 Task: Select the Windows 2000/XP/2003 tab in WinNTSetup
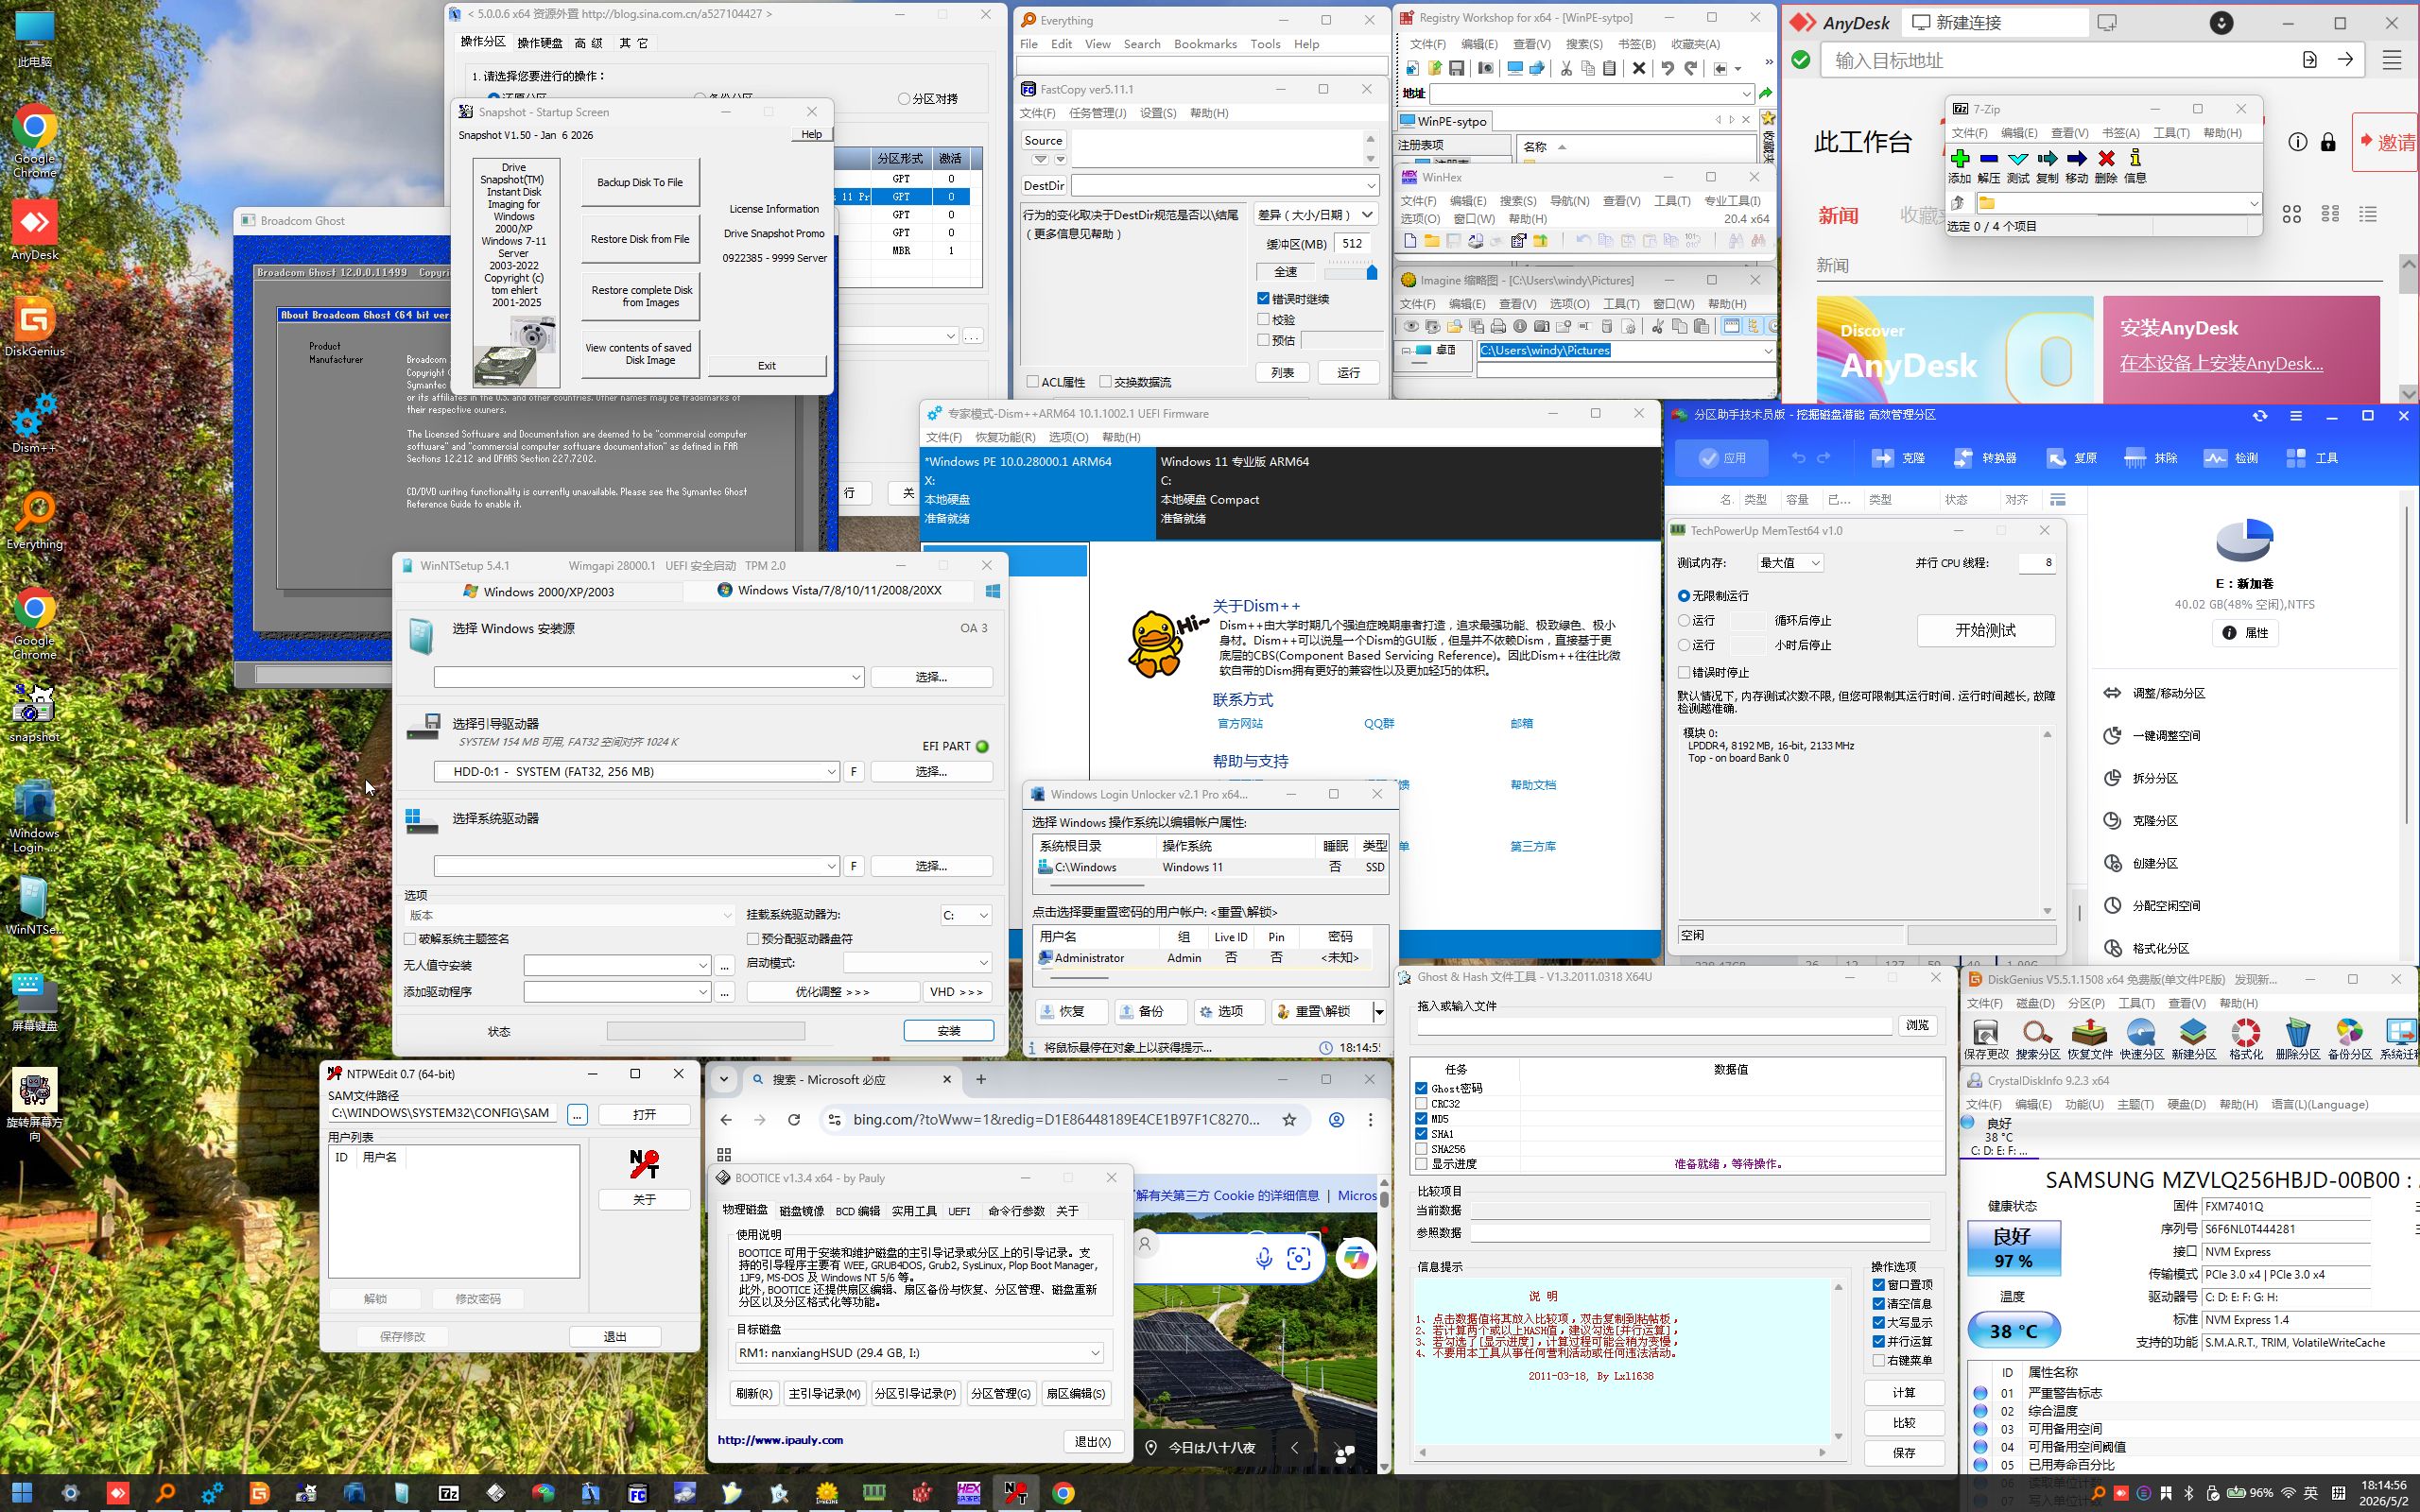pos(538,592)
